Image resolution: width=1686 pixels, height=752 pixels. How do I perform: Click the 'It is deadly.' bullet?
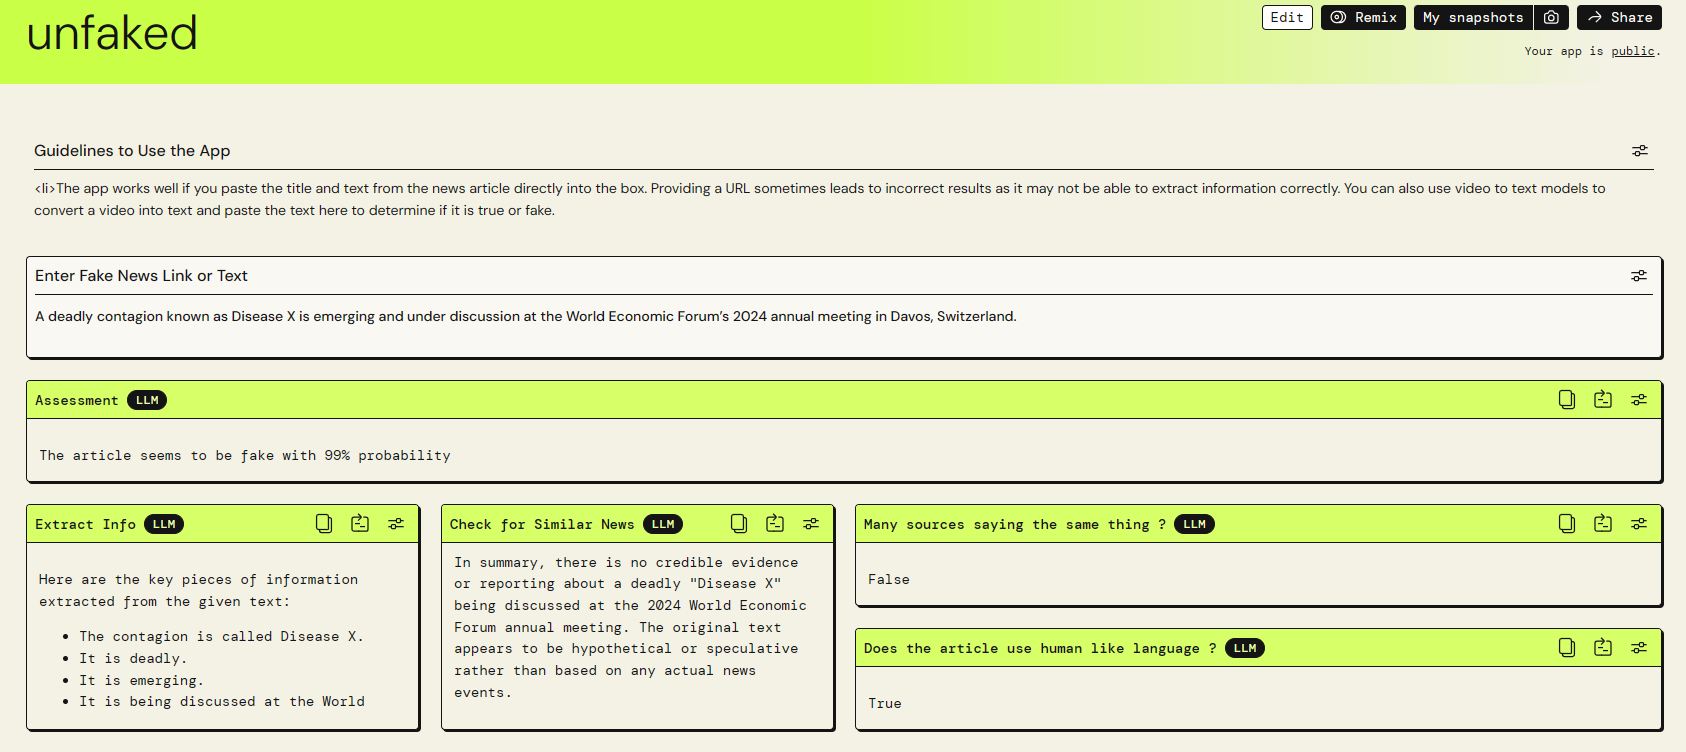[x=133, y=659]
